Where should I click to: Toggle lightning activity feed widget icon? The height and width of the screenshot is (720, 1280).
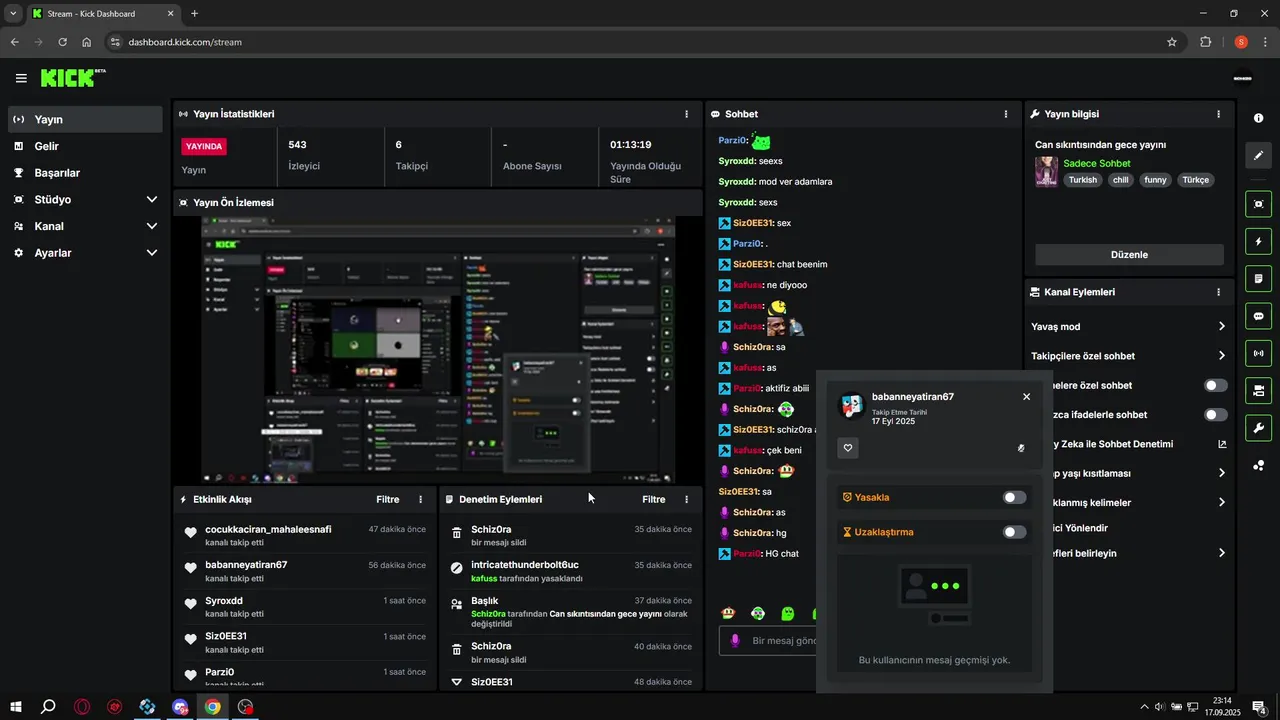click(1258, 241)
